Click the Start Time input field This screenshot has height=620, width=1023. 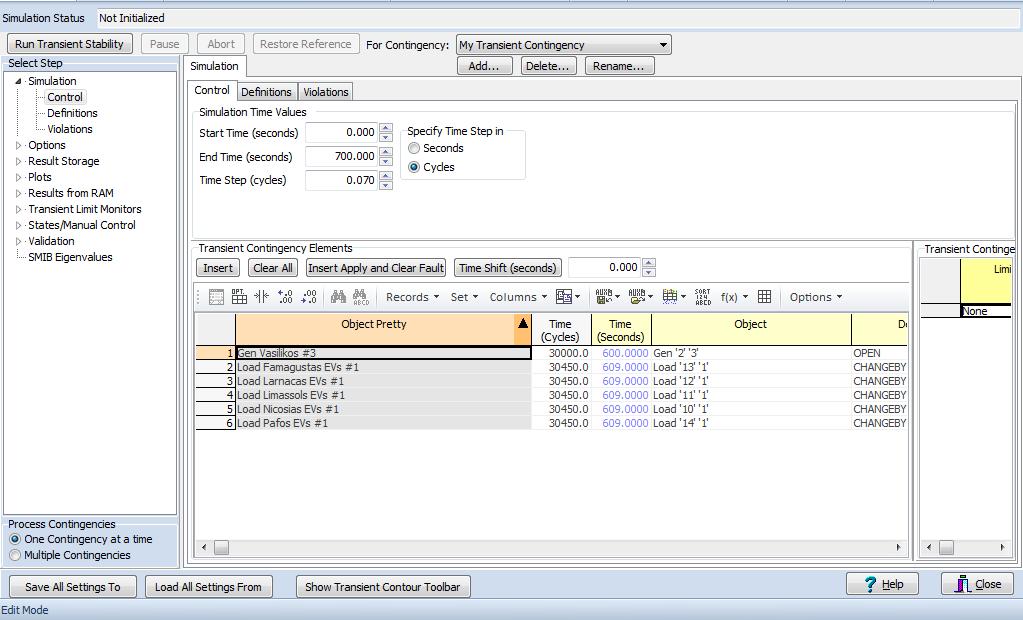point(341,132)
